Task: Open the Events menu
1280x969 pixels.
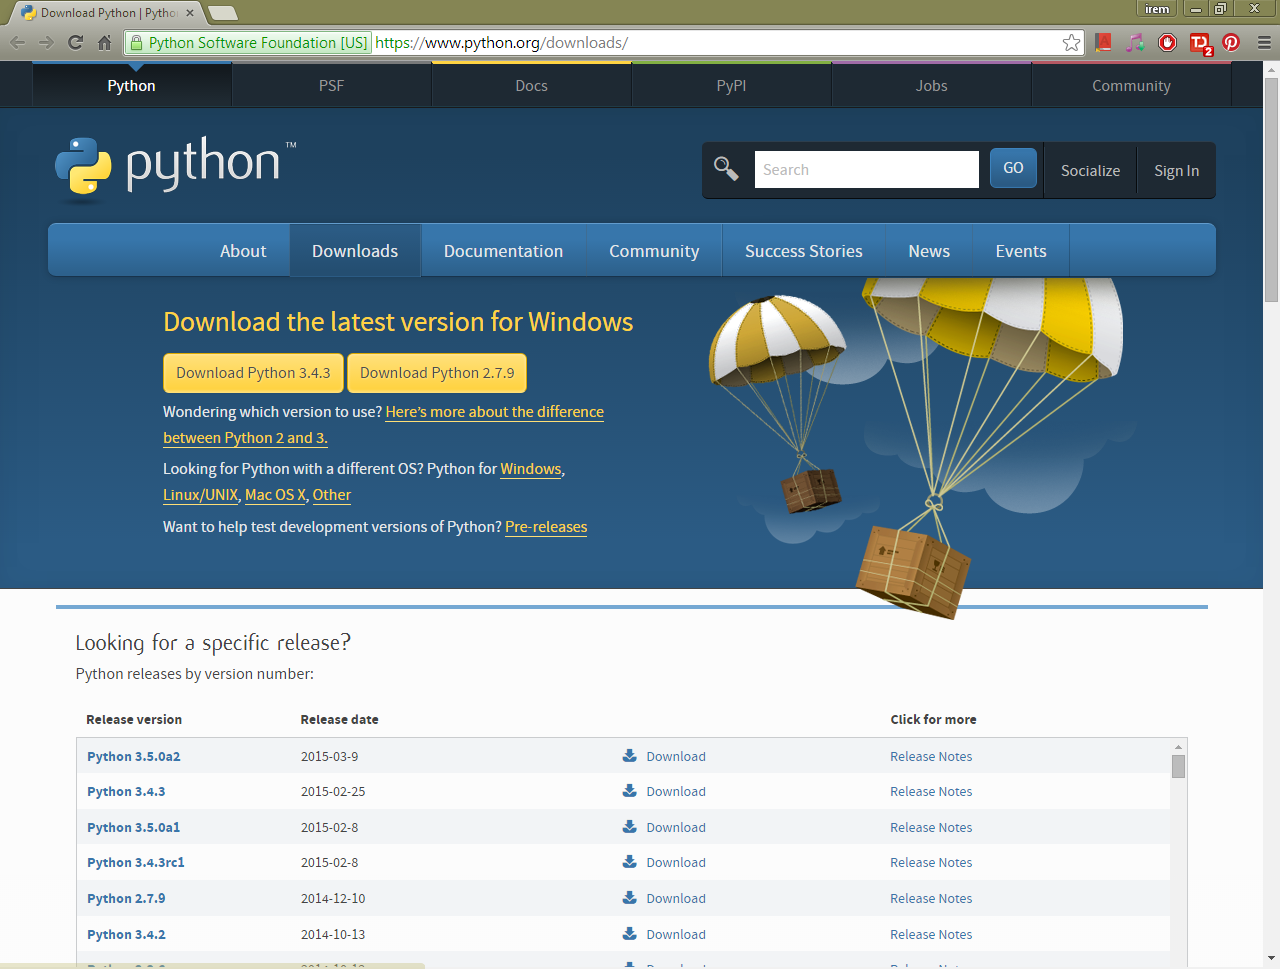Action: [1021, 251]
